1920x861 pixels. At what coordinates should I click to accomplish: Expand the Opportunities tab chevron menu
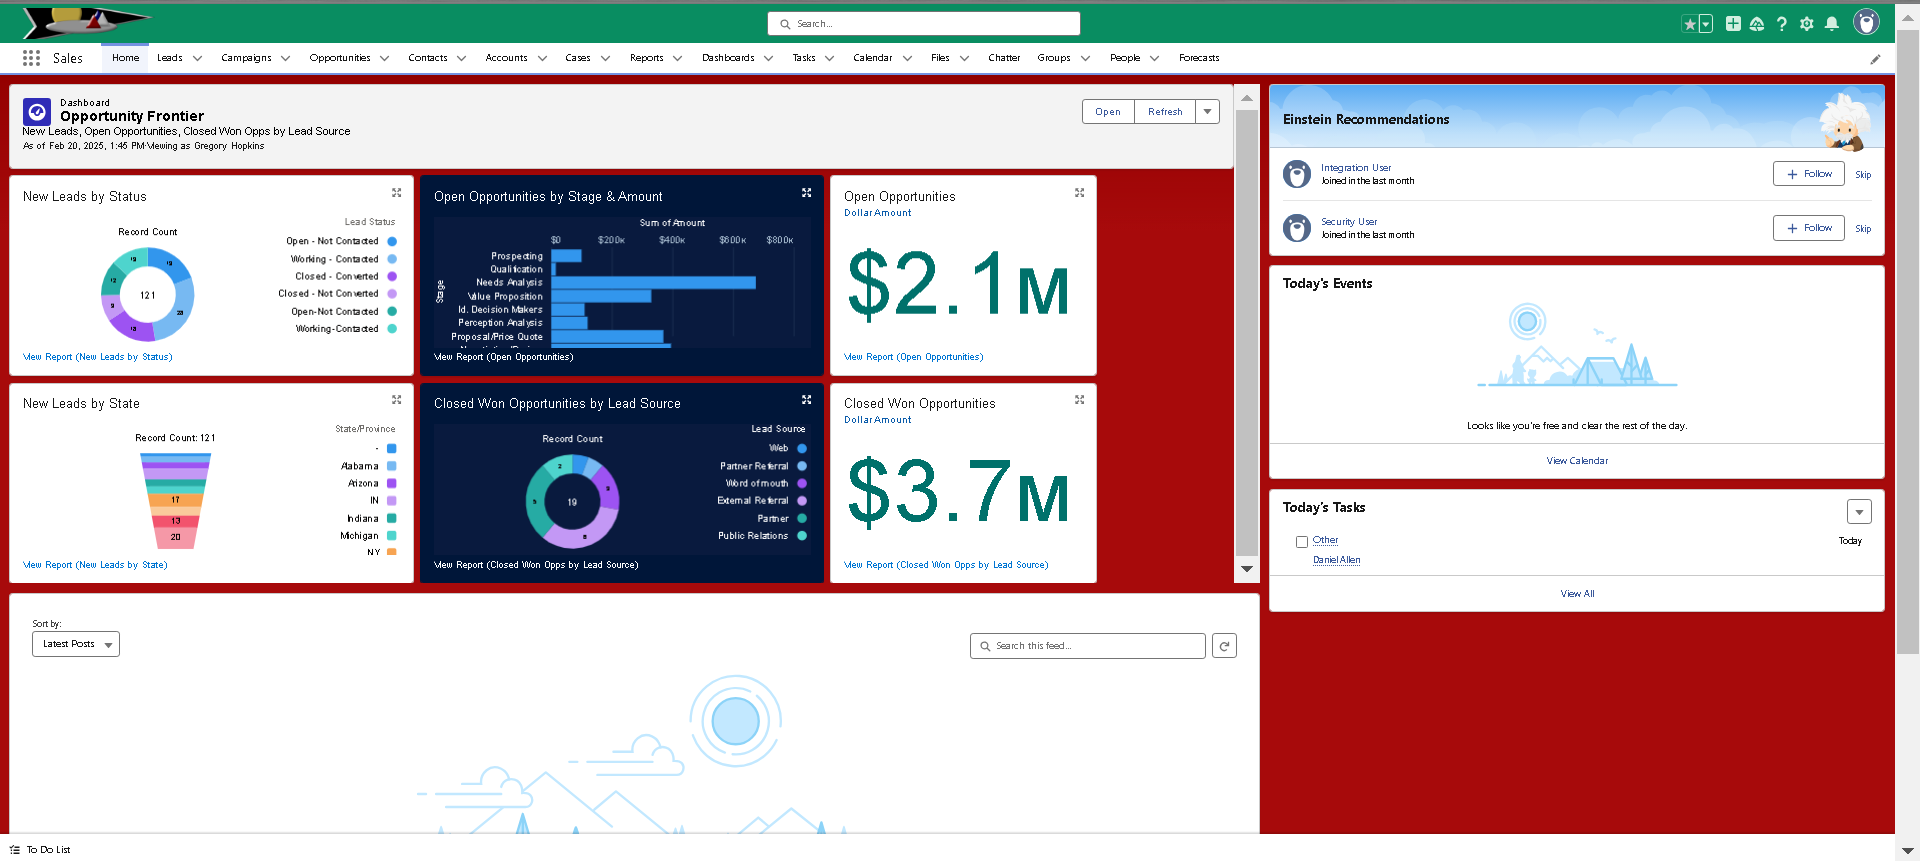click(x=385, y=59)
